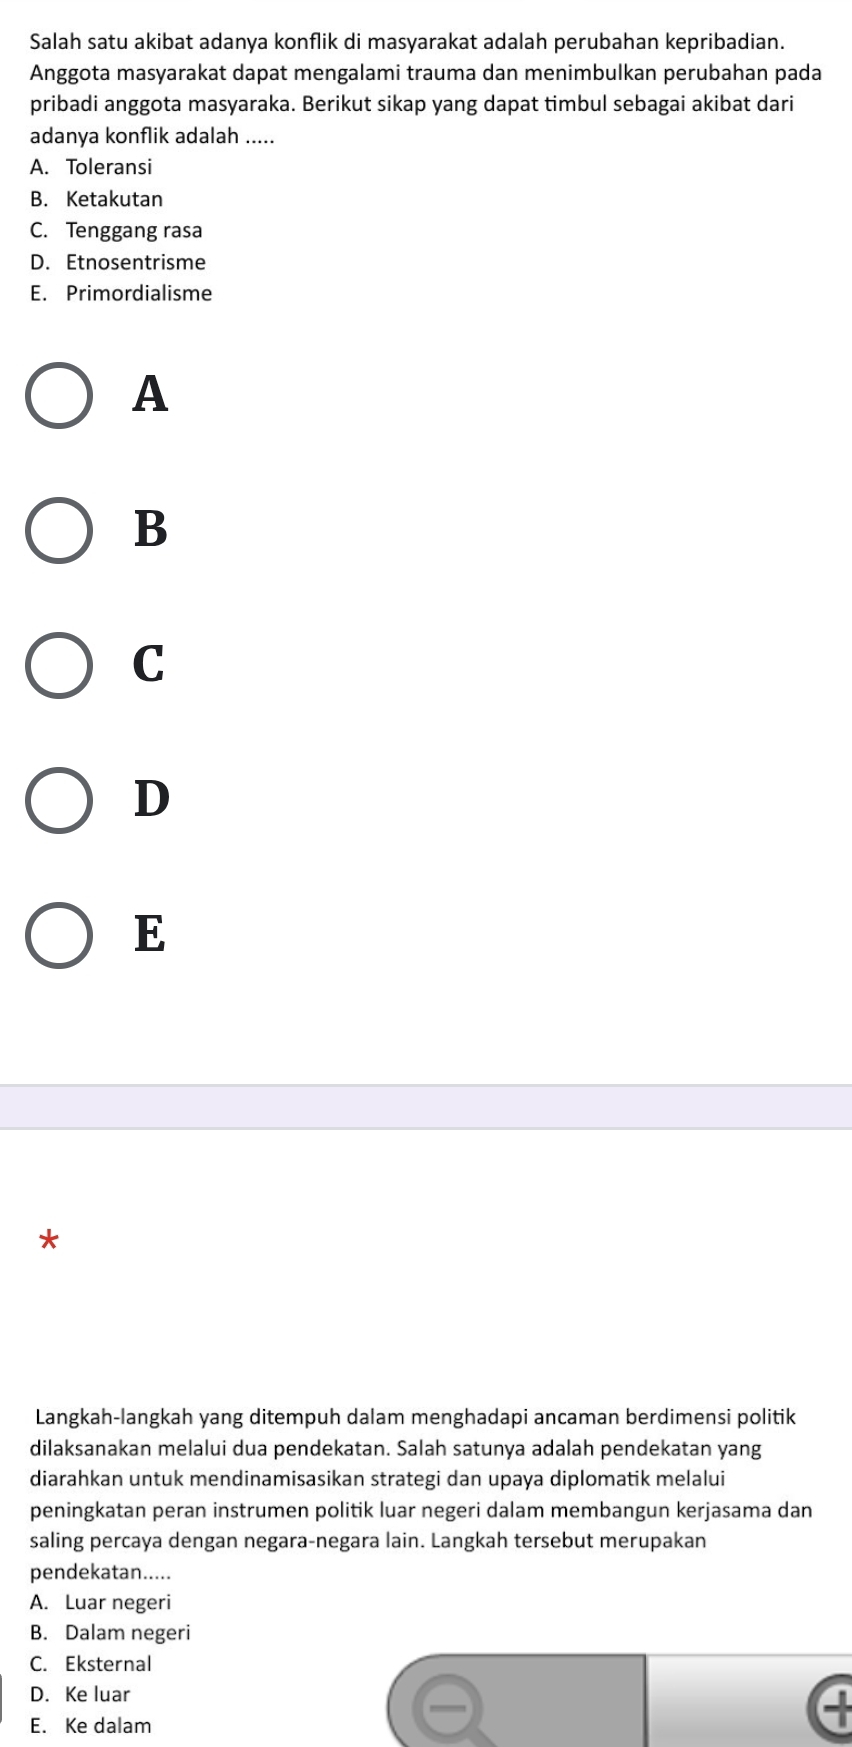Tick the radio button for answer E
The width and height of the screenshot is (852, 1747).
tap(59, 935)
